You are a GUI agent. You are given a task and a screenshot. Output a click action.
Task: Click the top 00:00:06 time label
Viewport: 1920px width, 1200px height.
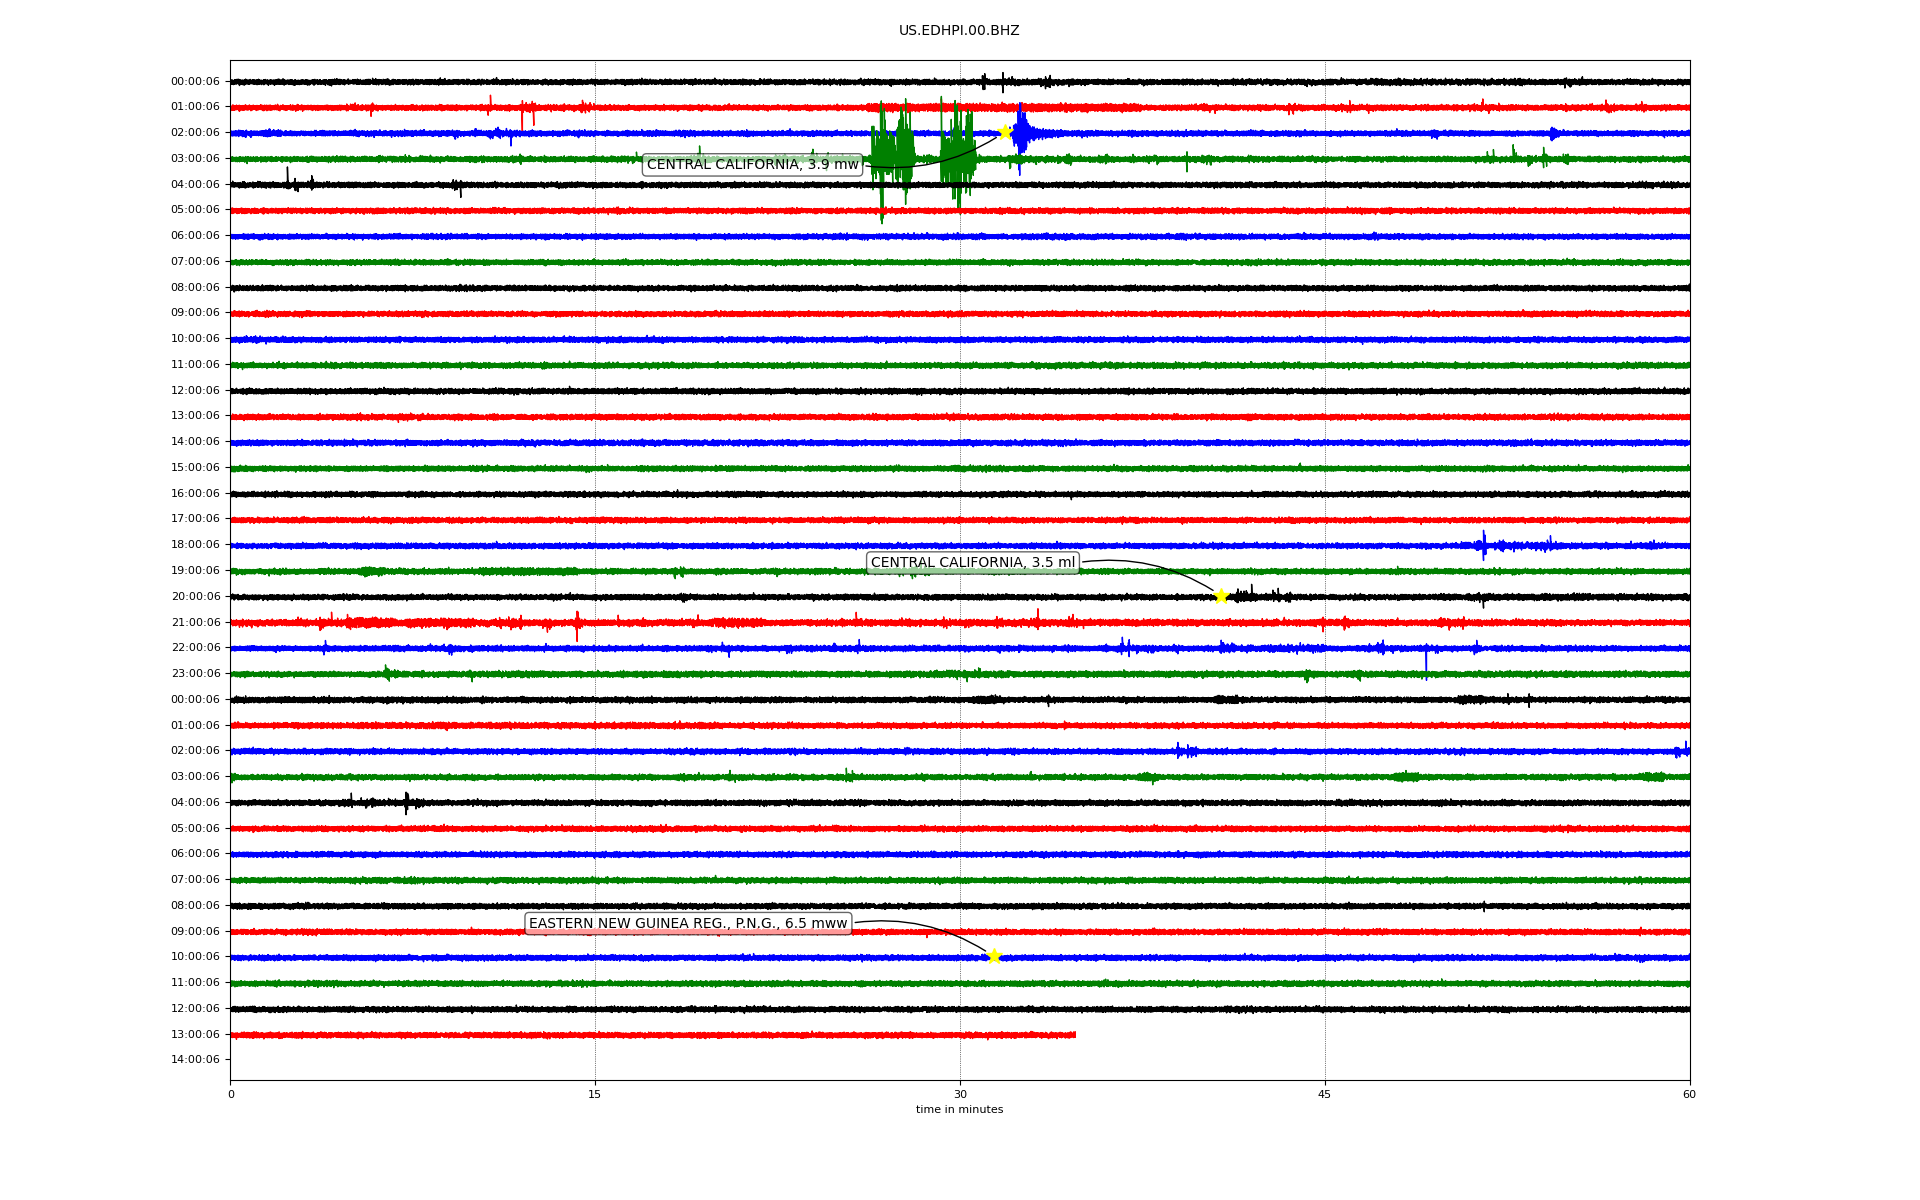pos(195,82)
